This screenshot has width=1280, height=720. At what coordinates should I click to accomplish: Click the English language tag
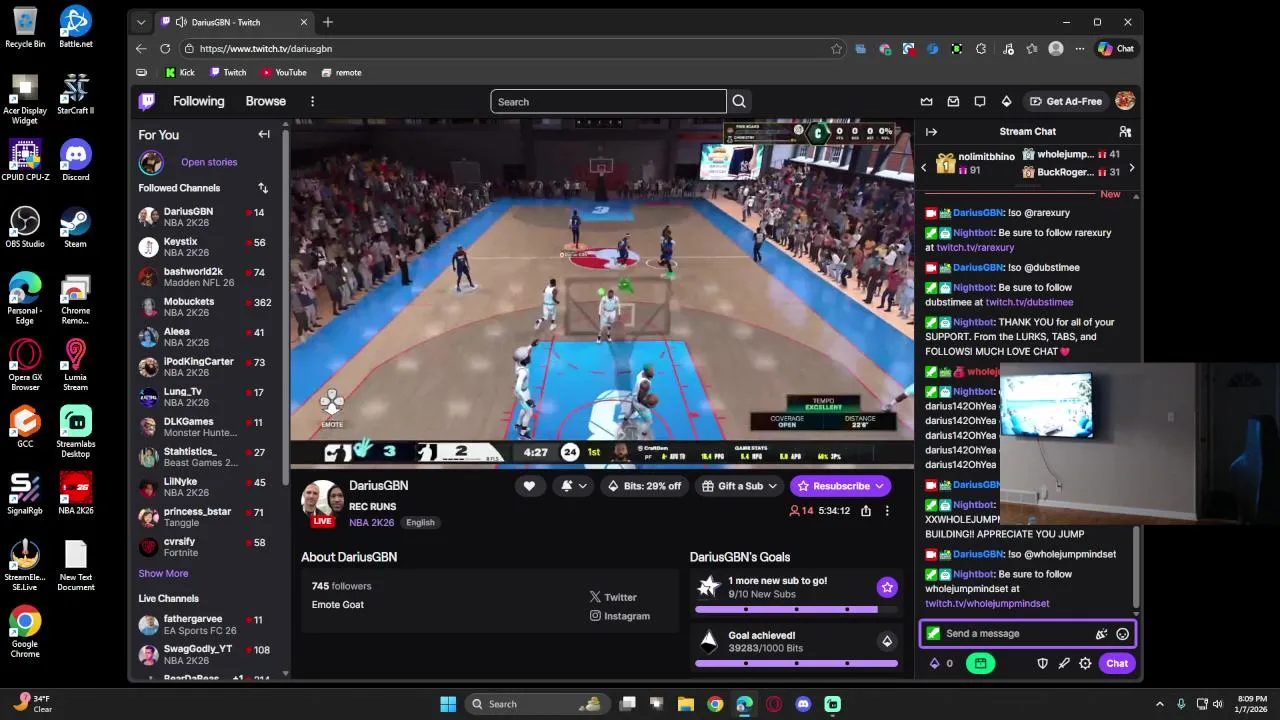point(420,522)
